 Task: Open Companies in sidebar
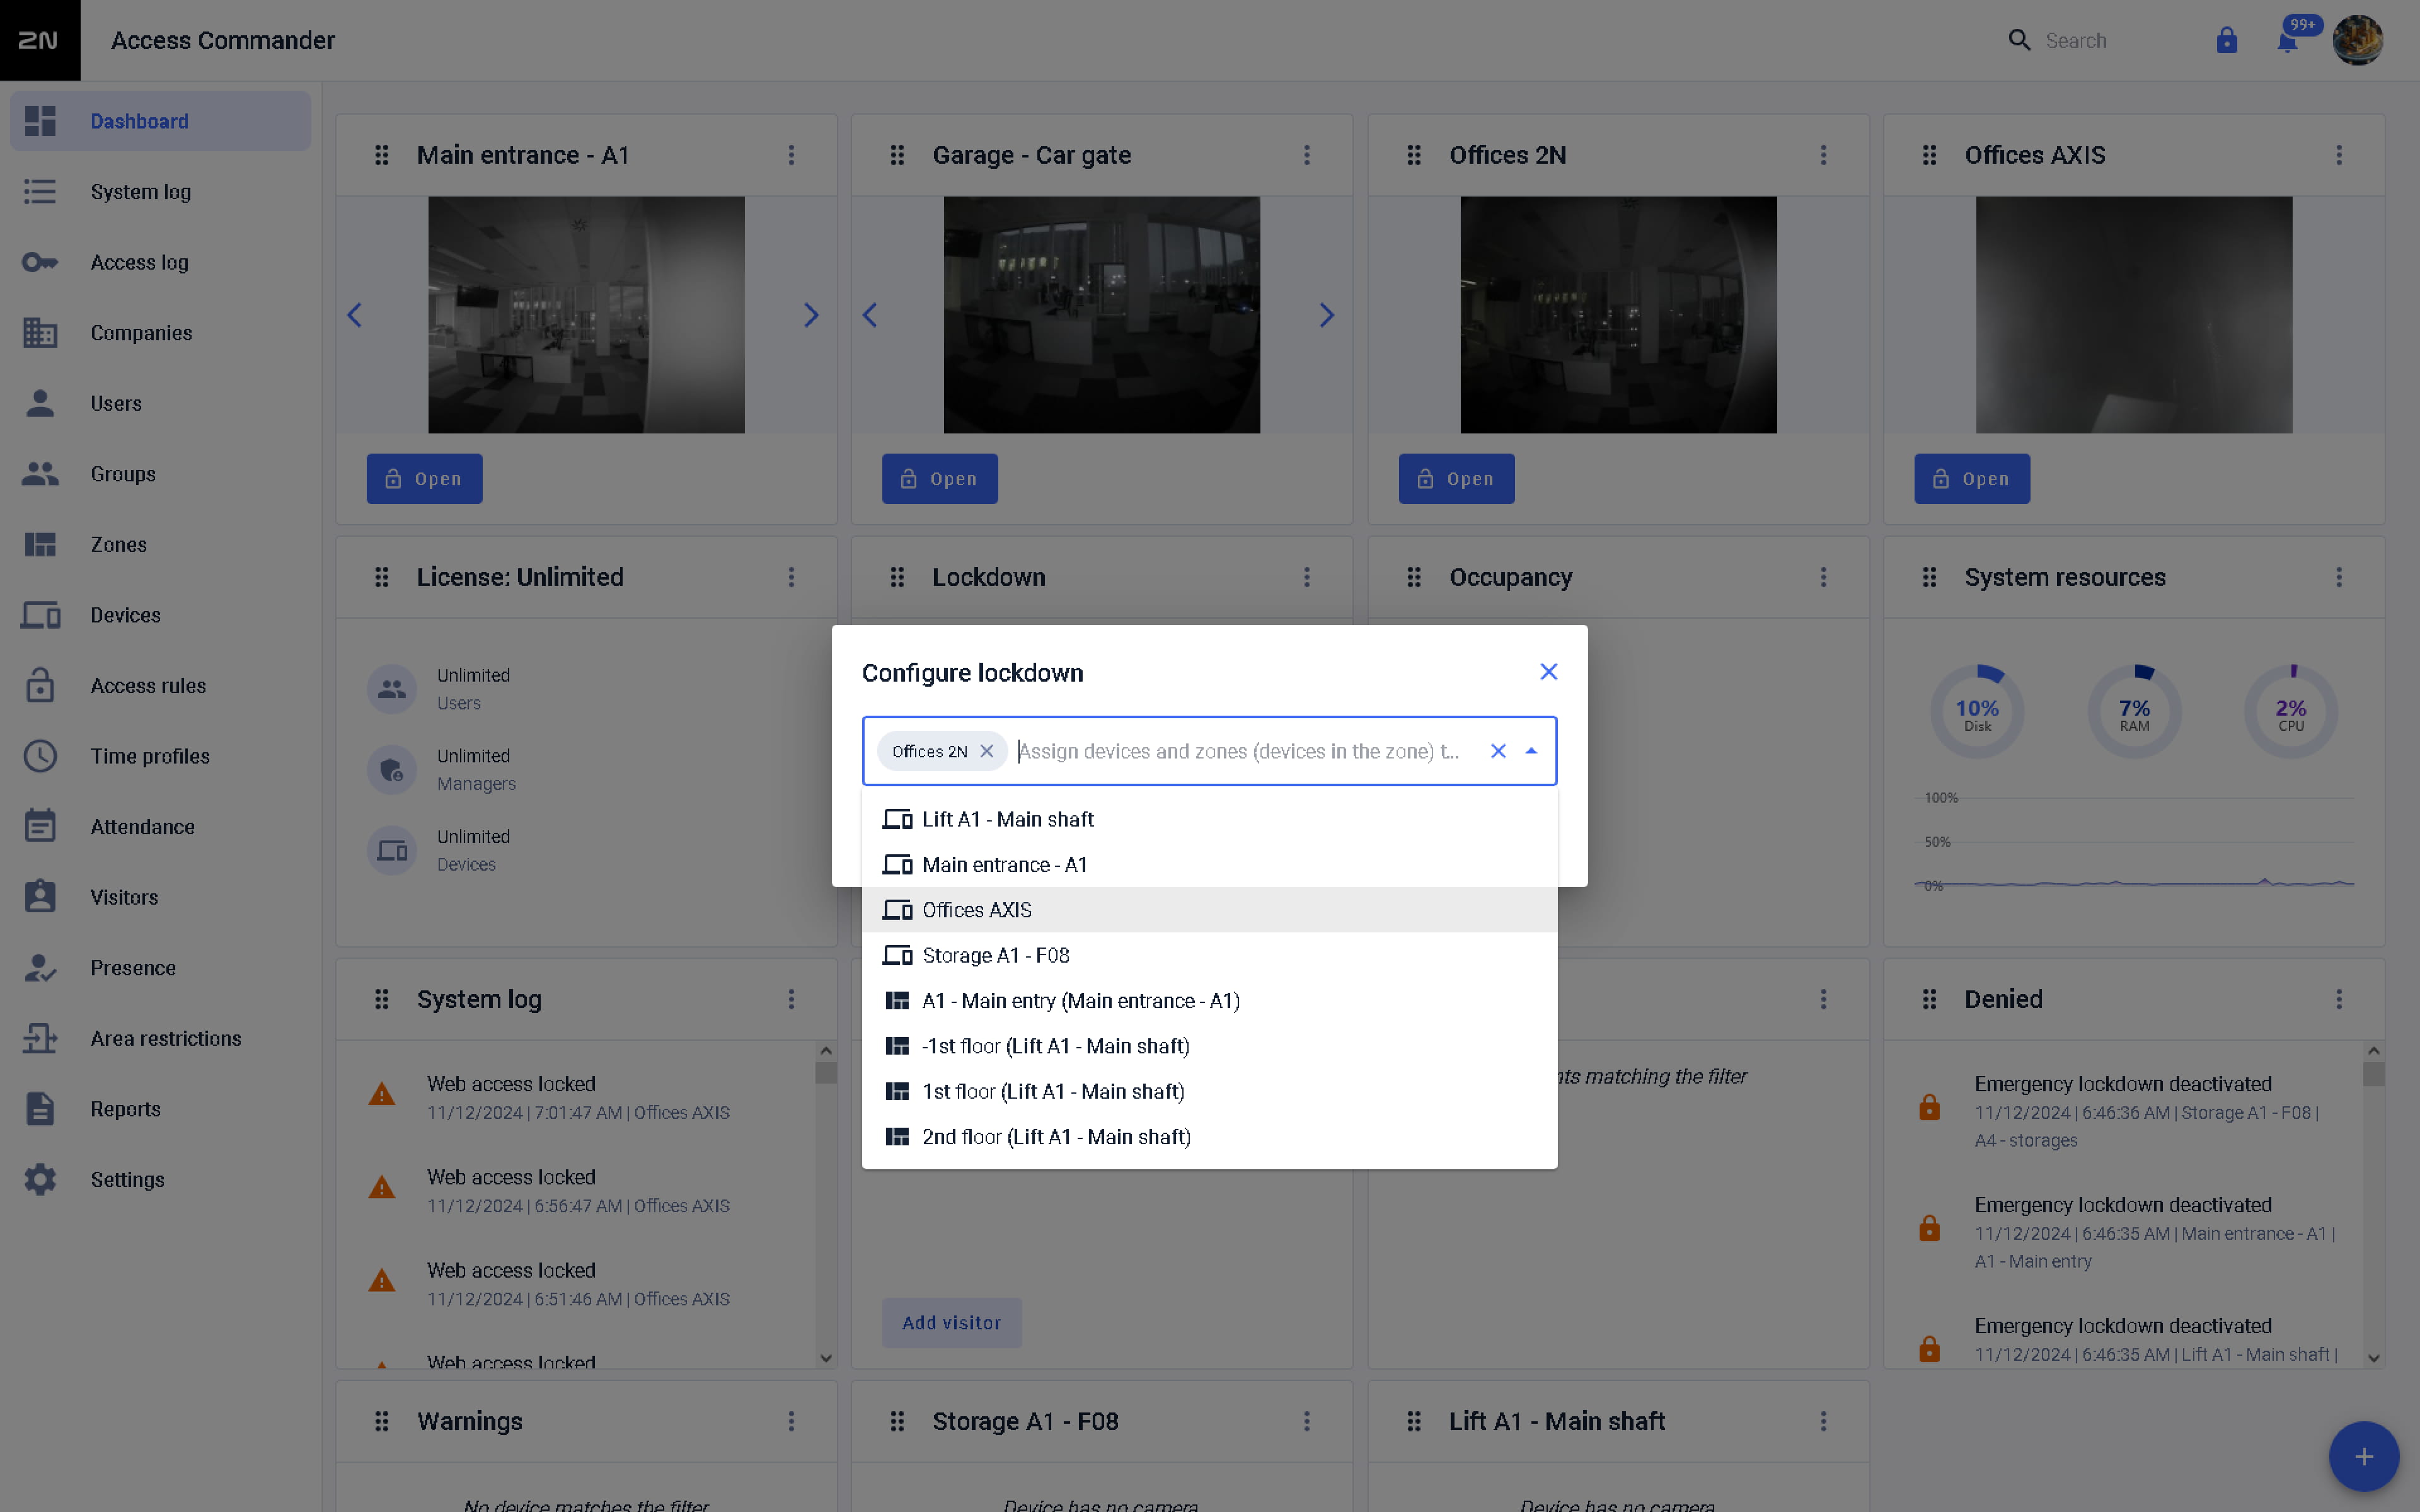pos(160,333)
